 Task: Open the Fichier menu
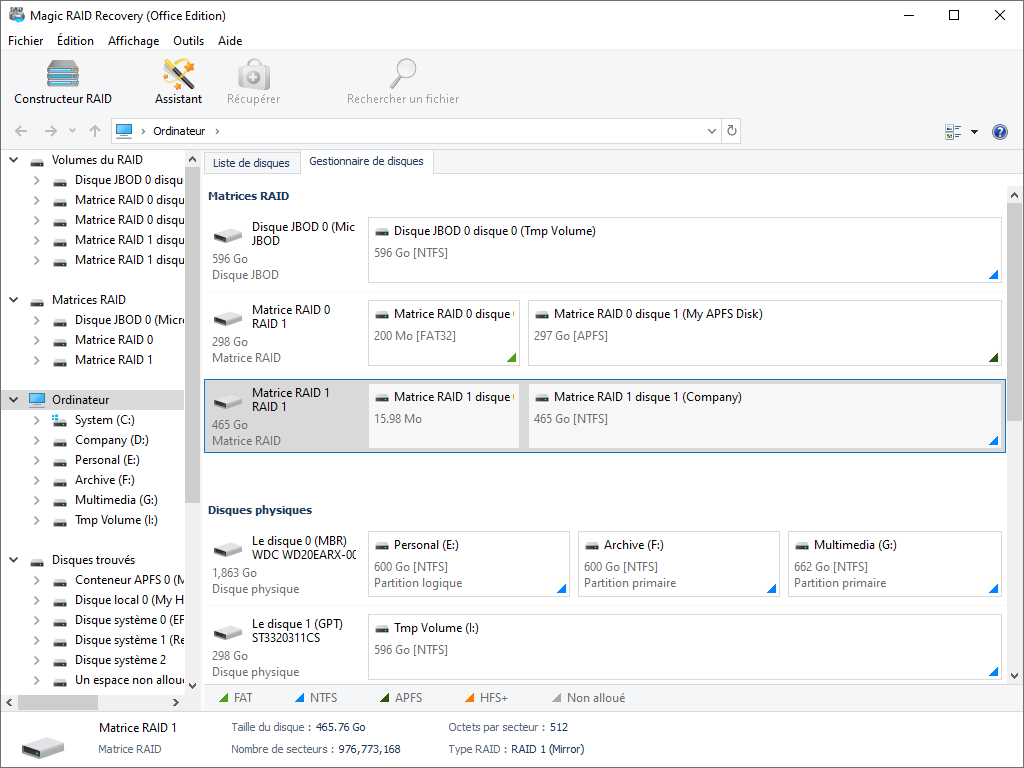[x=25, y=40]
